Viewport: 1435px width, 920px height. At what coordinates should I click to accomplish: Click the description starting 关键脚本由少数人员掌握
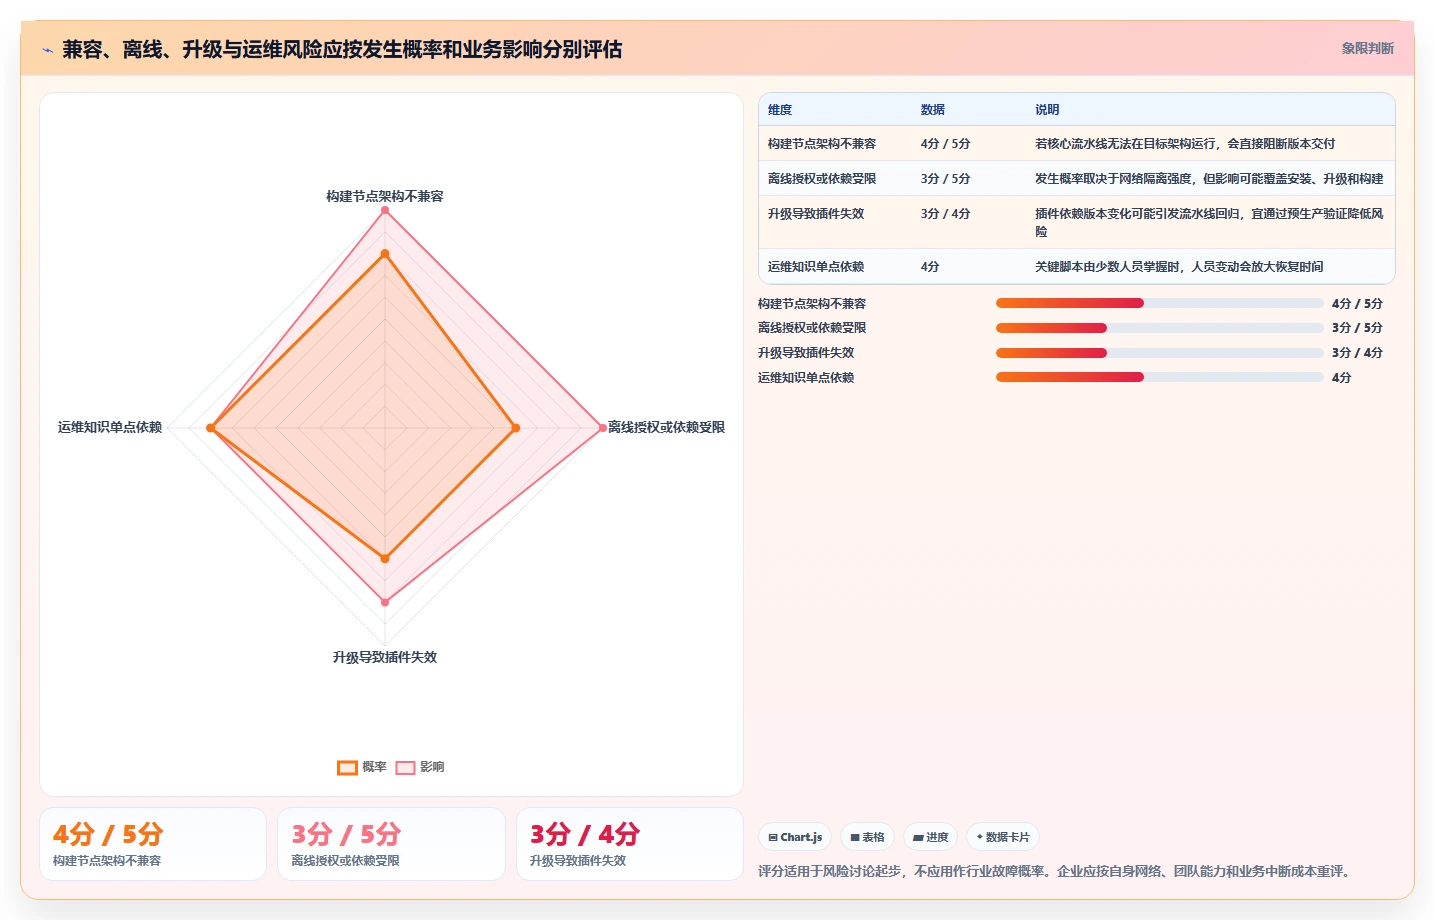[x=1179, y=267]
